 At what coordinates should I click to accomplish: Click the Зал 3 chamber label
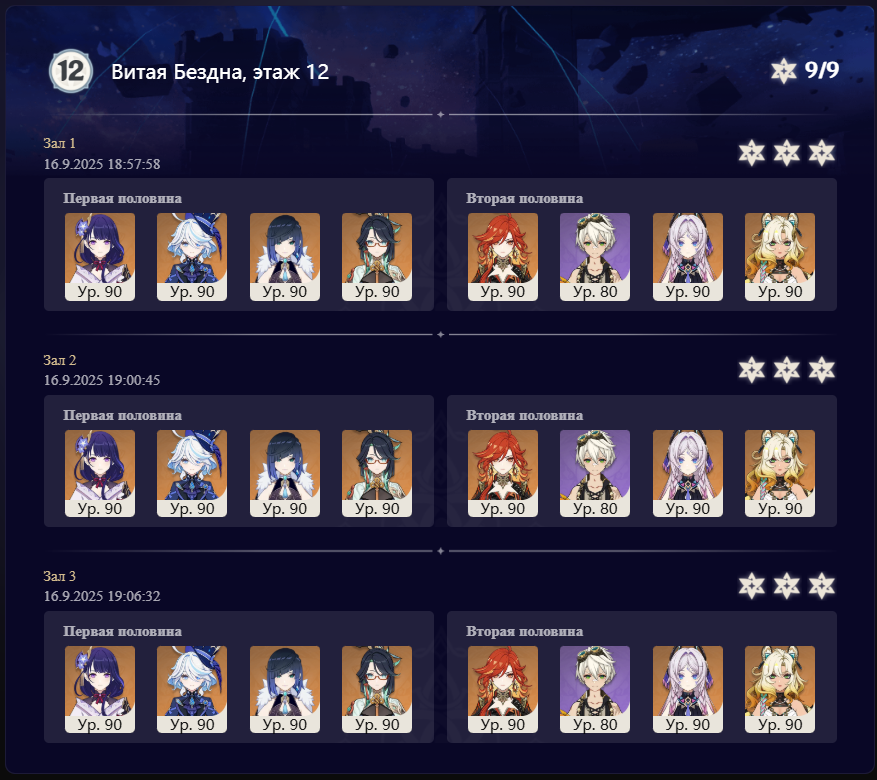coord(59,576)
